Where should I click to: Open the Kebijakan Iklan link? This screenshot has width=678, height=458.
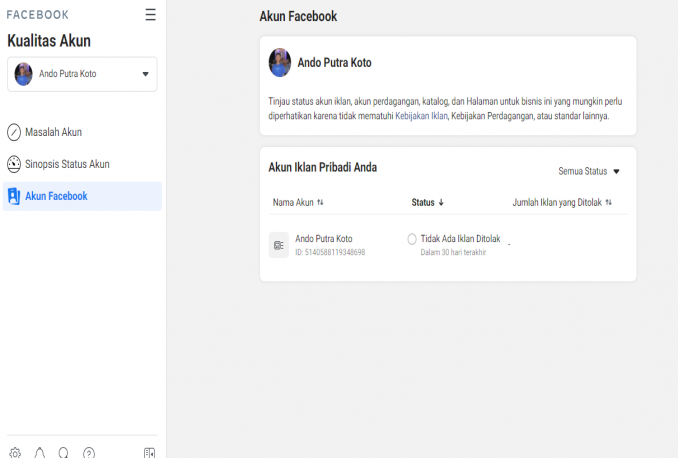[x=421, y=116]
